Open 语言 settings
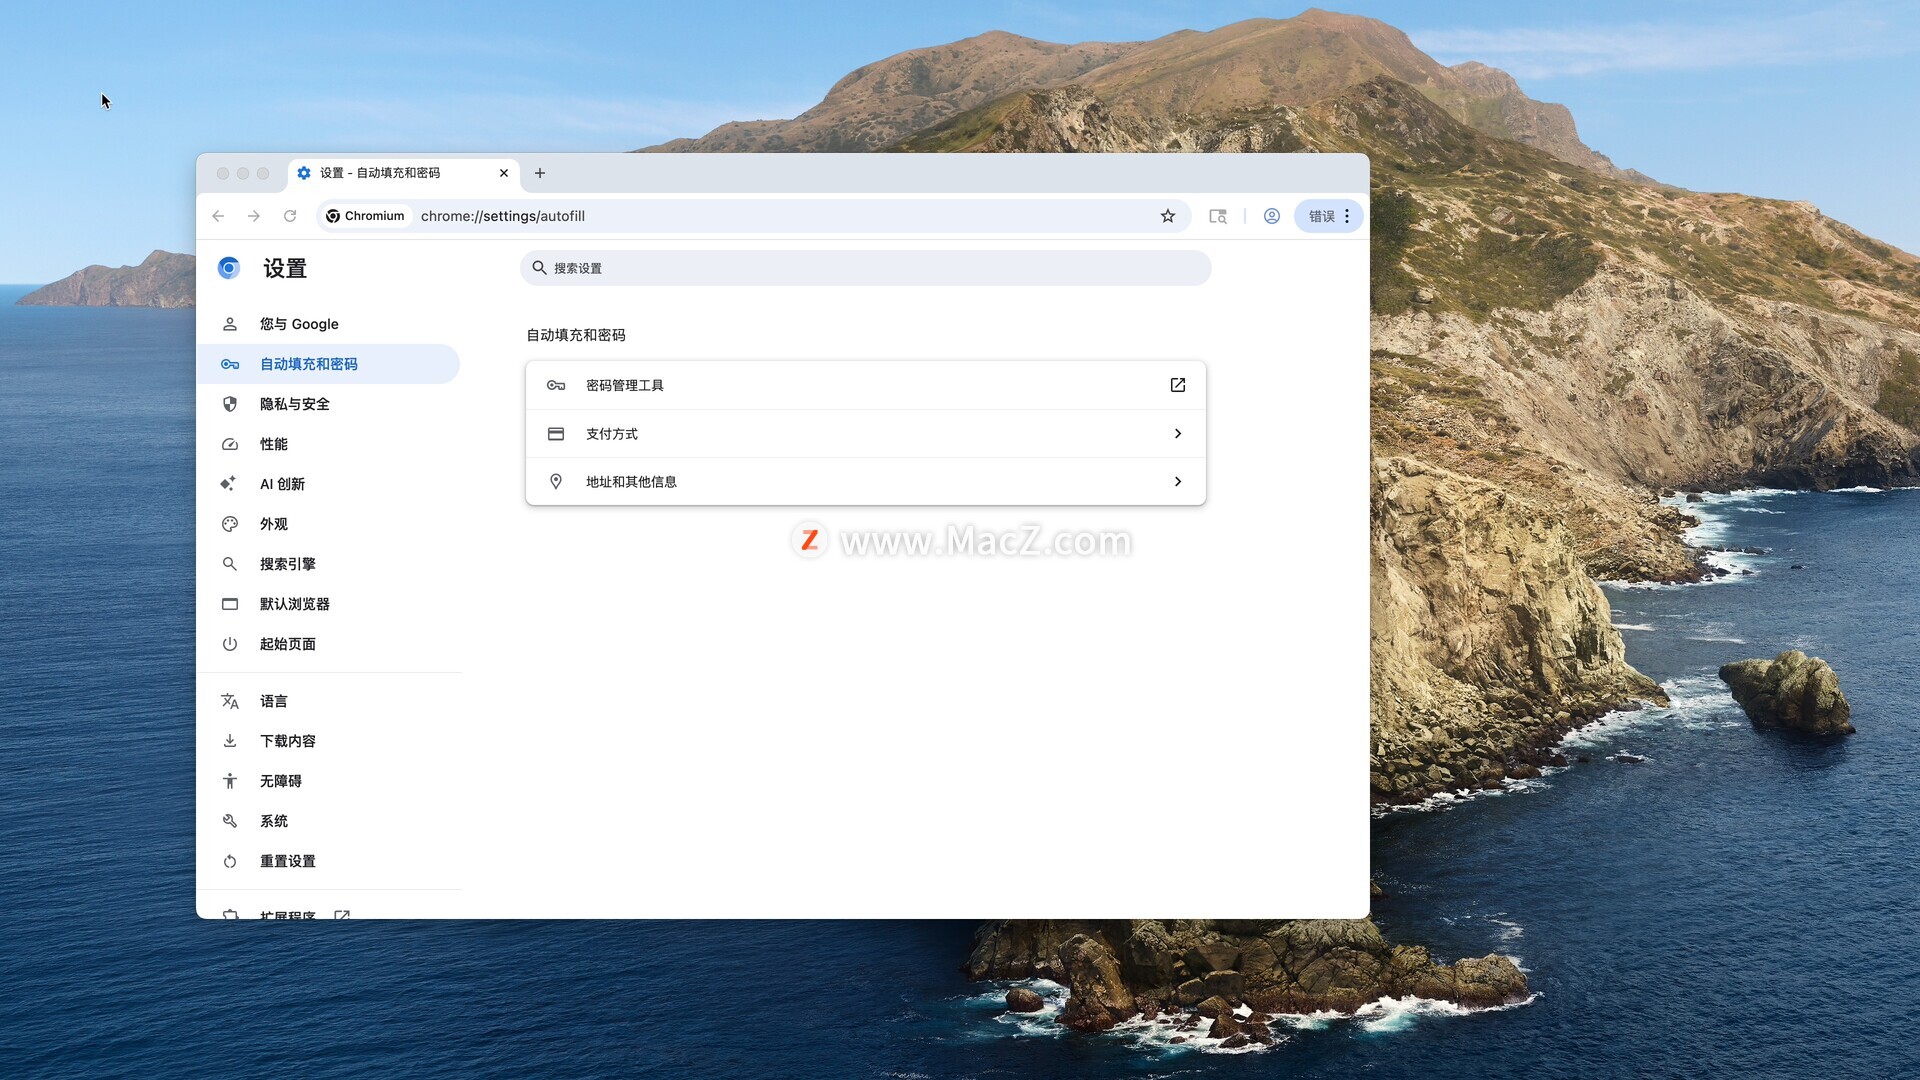The height and width of the screenshot is (1080, 1920). point(328,701)
